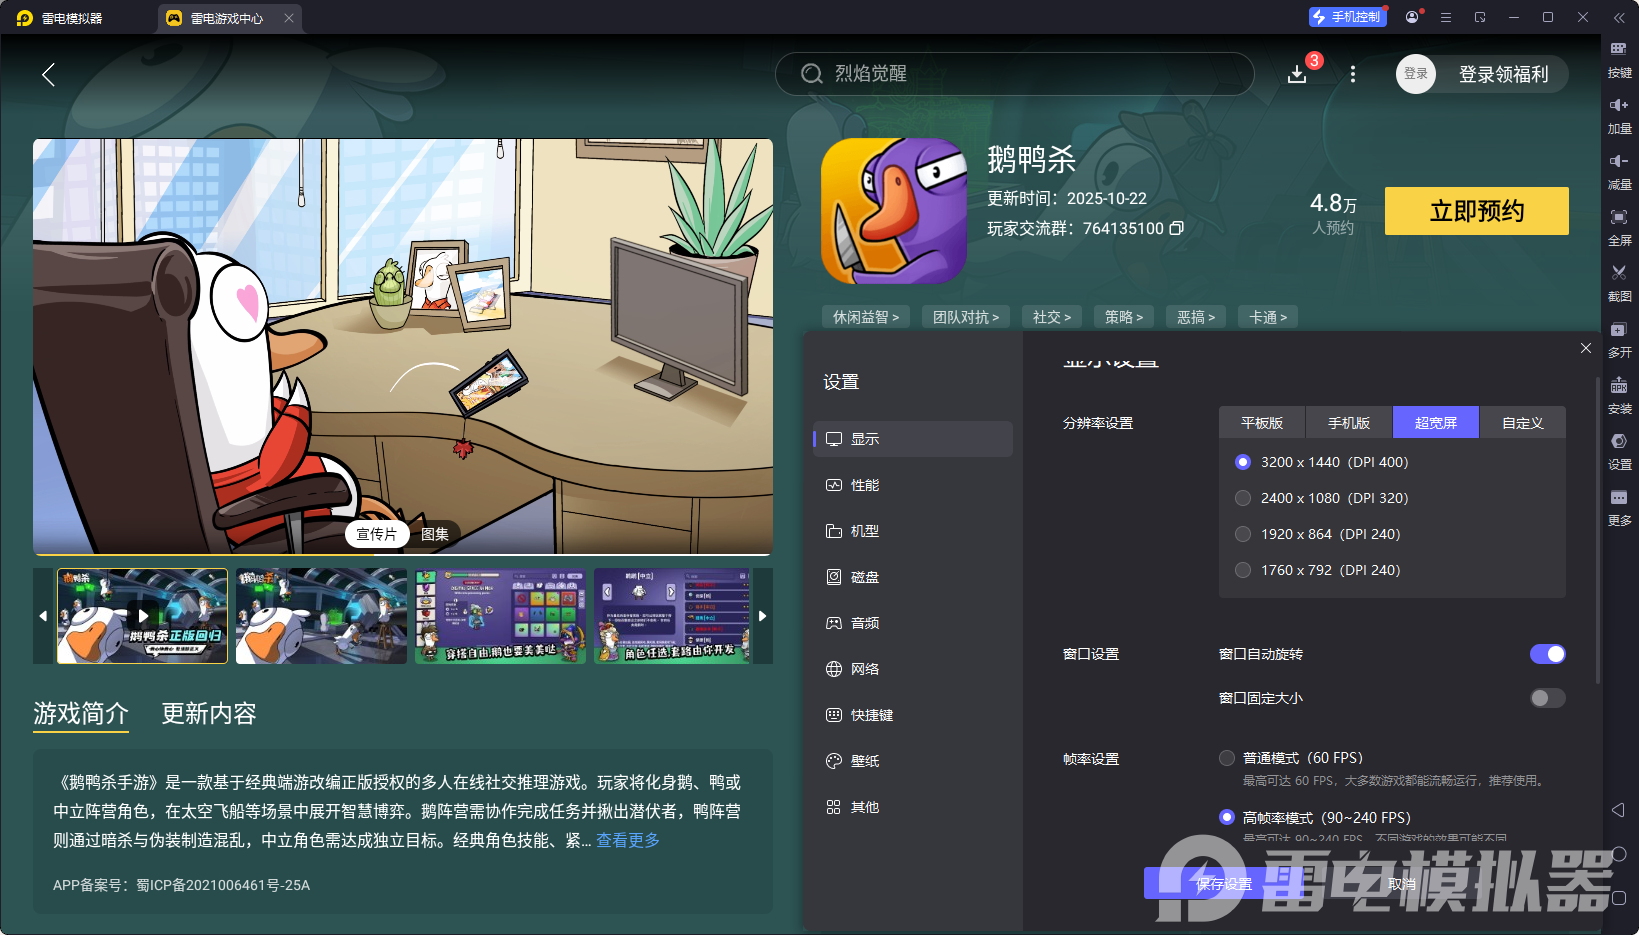
Task: Collapse the sidebar with double-arrow icon
Action: 1619,17
